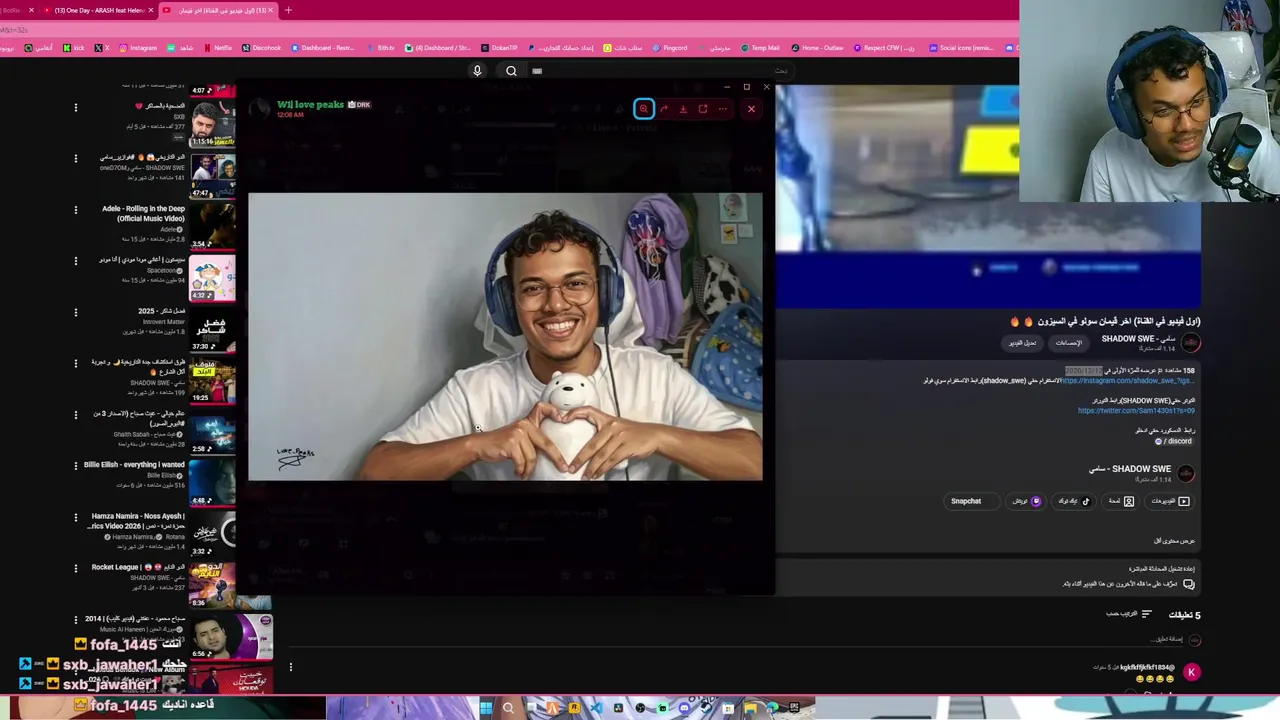This screenshot has width=1280, height=720.
Task: Open the Home - Outlaw bookmark
Action: pos(817,48)
